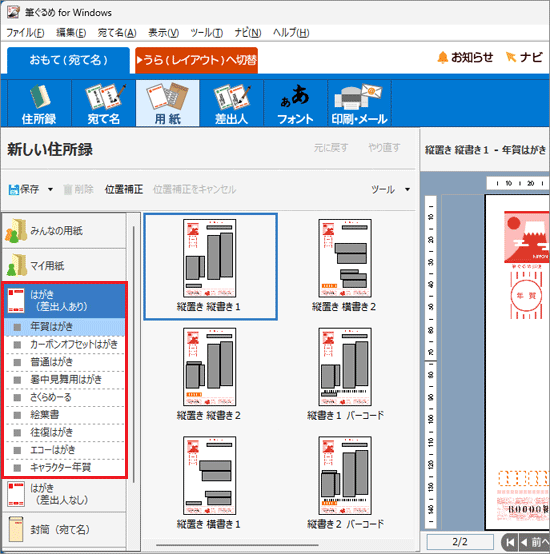This screenshot has width=550, height=554.
Task: Open the 編集(E) menu
Action: (x=71, y=33)
